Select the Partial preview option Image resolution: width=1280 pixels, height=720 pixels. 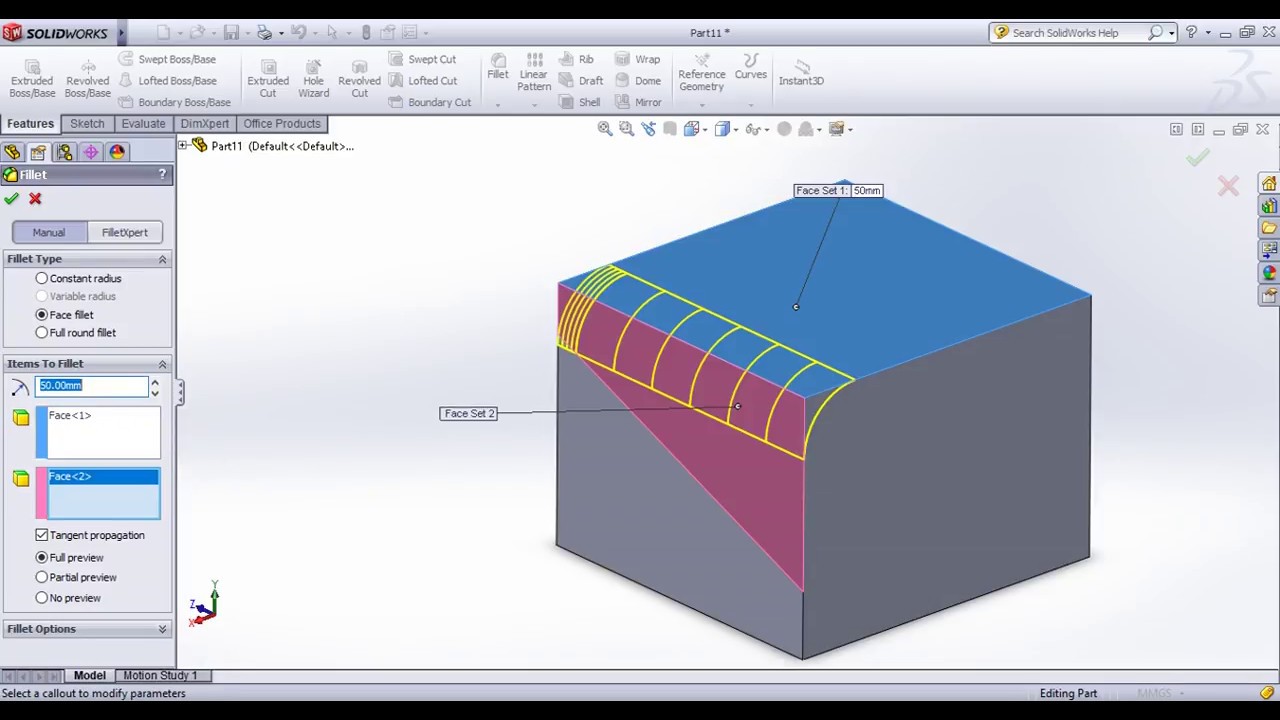tap(76, 578)
